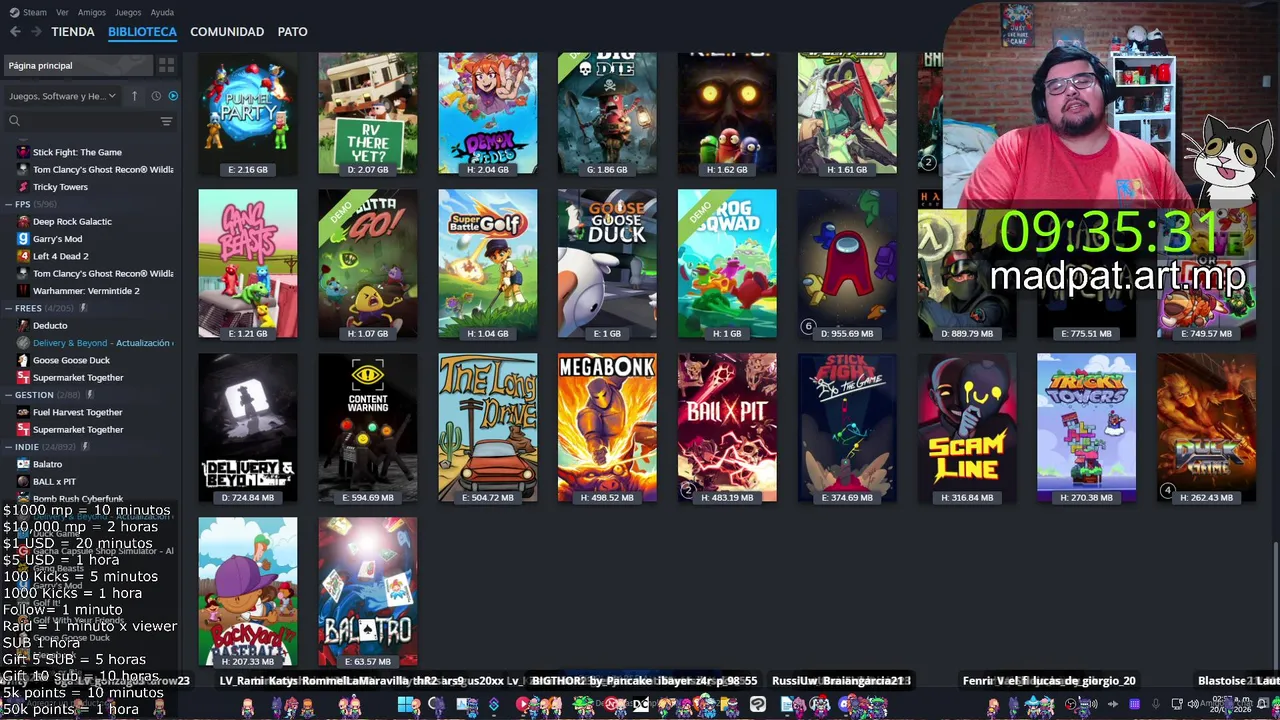
Task: Open the Content Warning cover
Action: tap(368, 428)
